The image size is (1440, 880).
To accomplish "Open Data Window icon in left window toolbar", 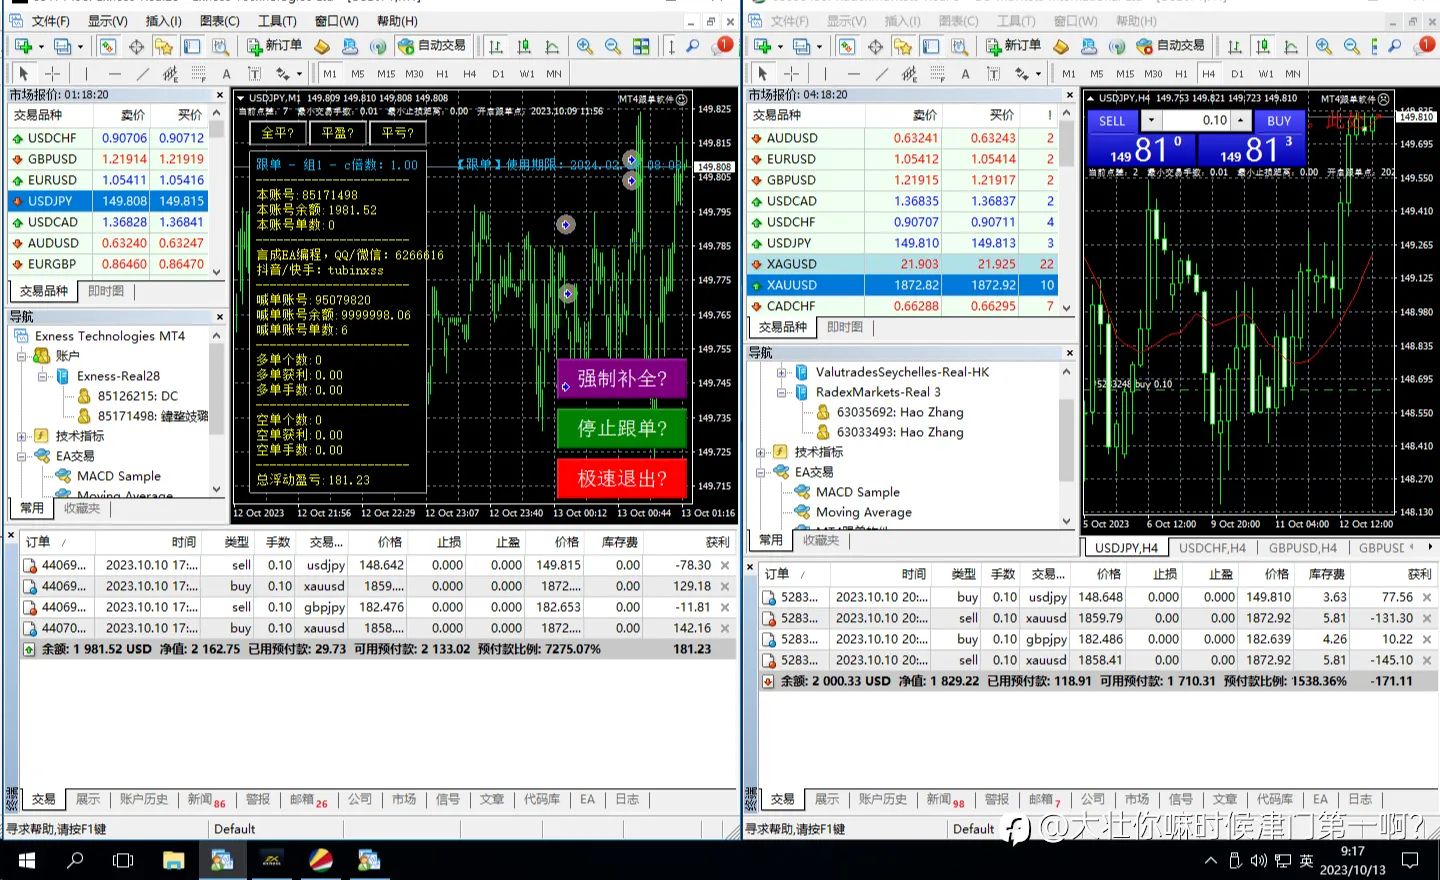I will click(x=136, y=46).
